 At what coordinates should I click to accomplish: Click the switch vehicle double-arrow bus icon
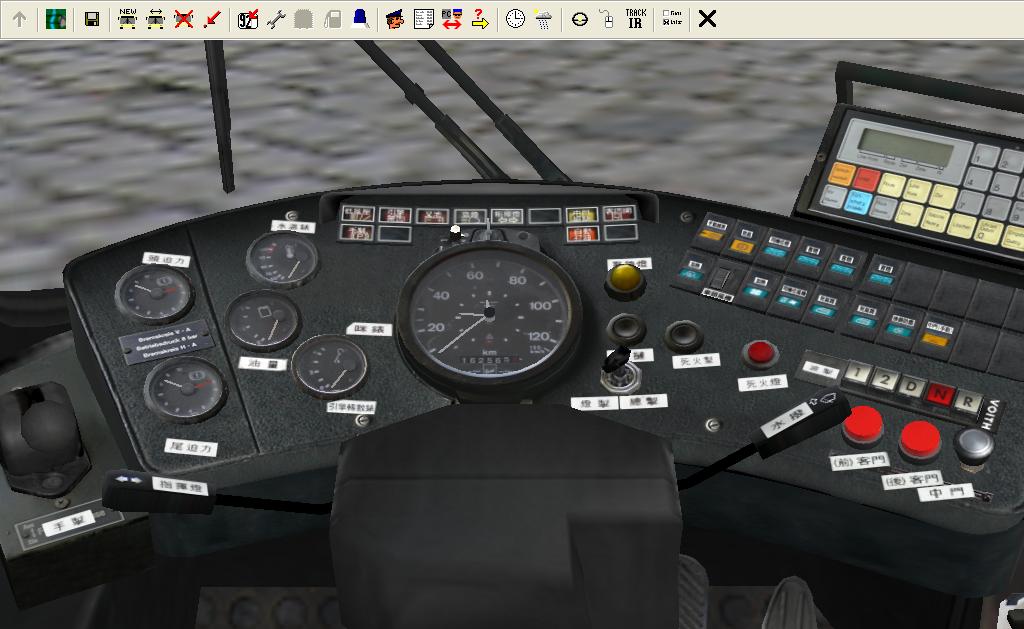point(155,19)
